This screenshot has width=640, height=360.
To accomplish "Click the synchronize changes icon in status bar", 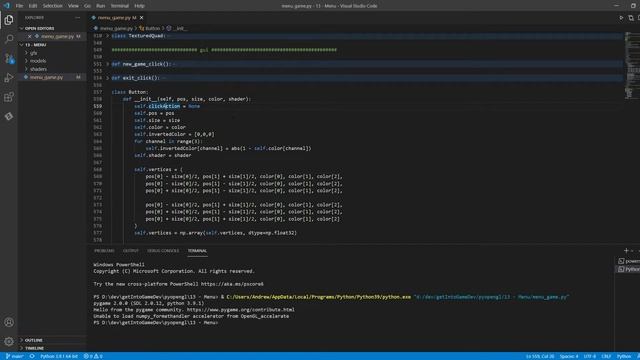I will tap(32, 356).
